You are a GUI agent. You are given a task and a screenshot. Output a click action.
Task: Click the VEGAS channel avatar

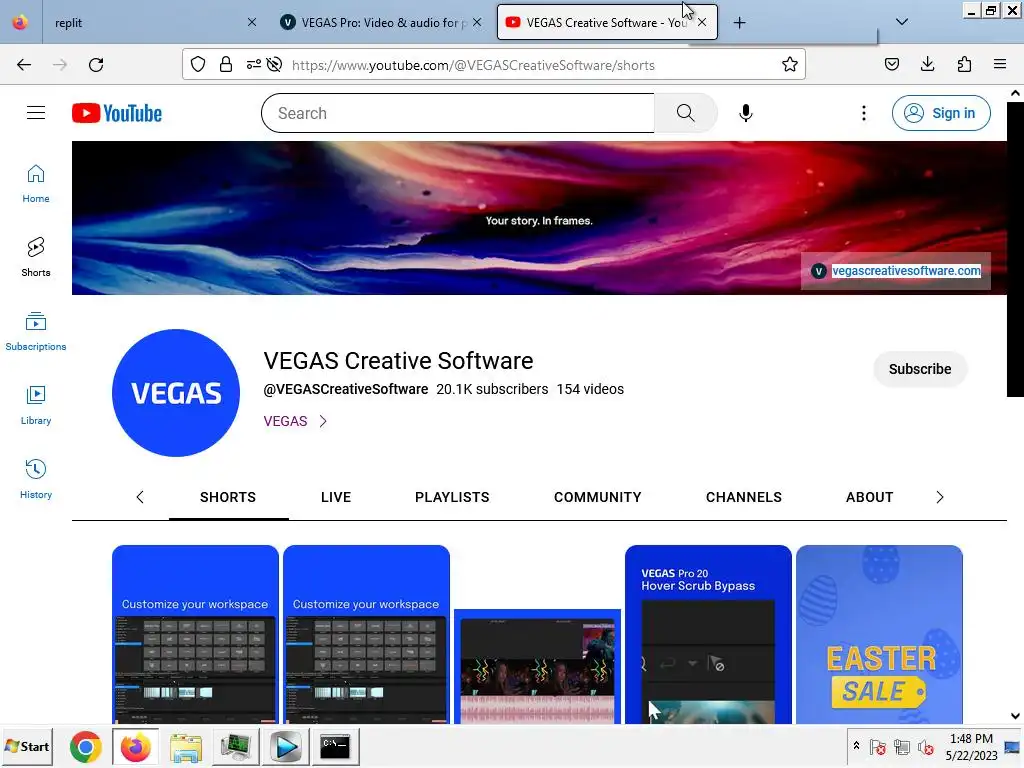176,393
